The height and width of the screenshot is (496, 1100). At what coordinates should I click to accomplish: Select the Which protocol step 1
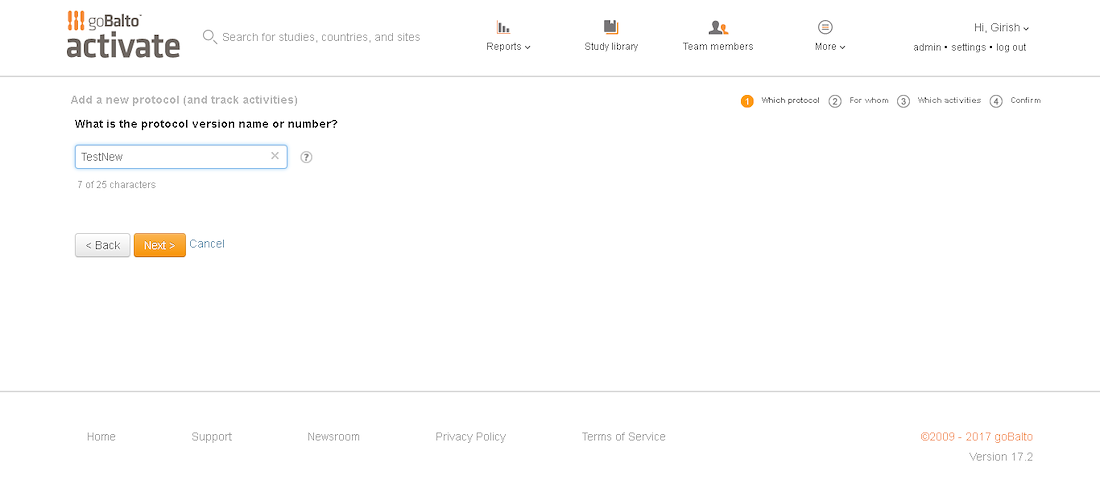(779, 101)
